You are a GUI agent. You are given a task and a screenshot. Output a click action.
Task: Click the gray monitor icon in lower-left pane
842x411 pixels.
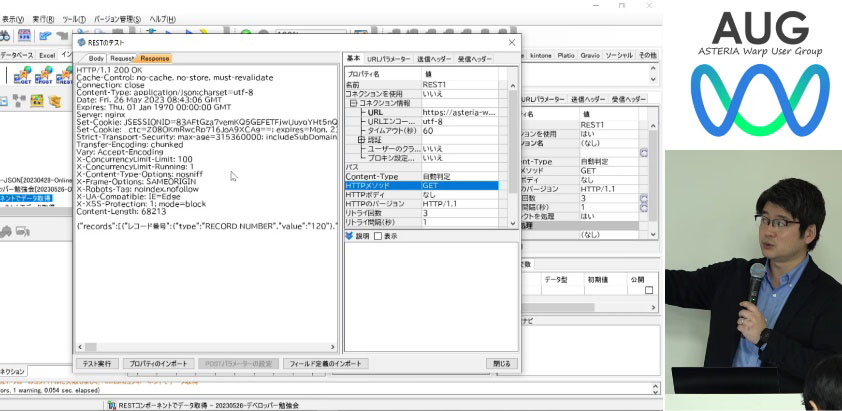tap(23, 232)
